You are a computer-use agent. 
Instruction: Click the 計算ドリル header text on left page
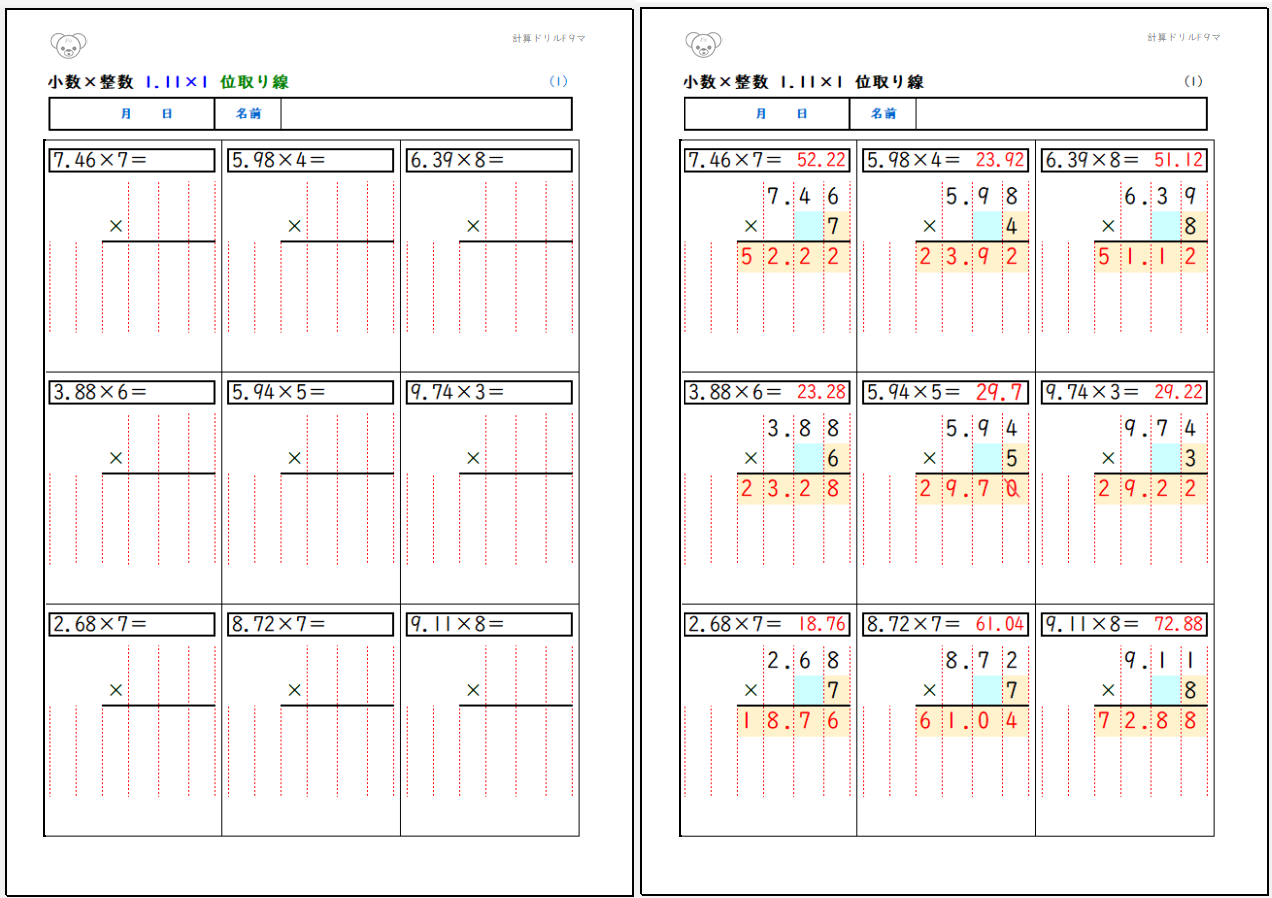click(548, 38)
